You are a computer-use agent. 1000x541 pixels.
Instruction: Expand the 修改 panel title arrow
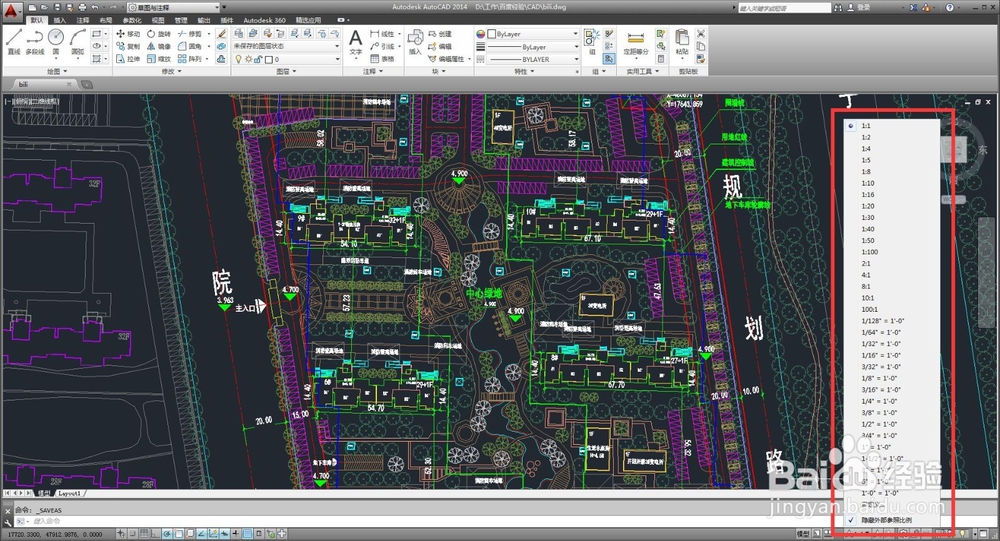(180, 71)
